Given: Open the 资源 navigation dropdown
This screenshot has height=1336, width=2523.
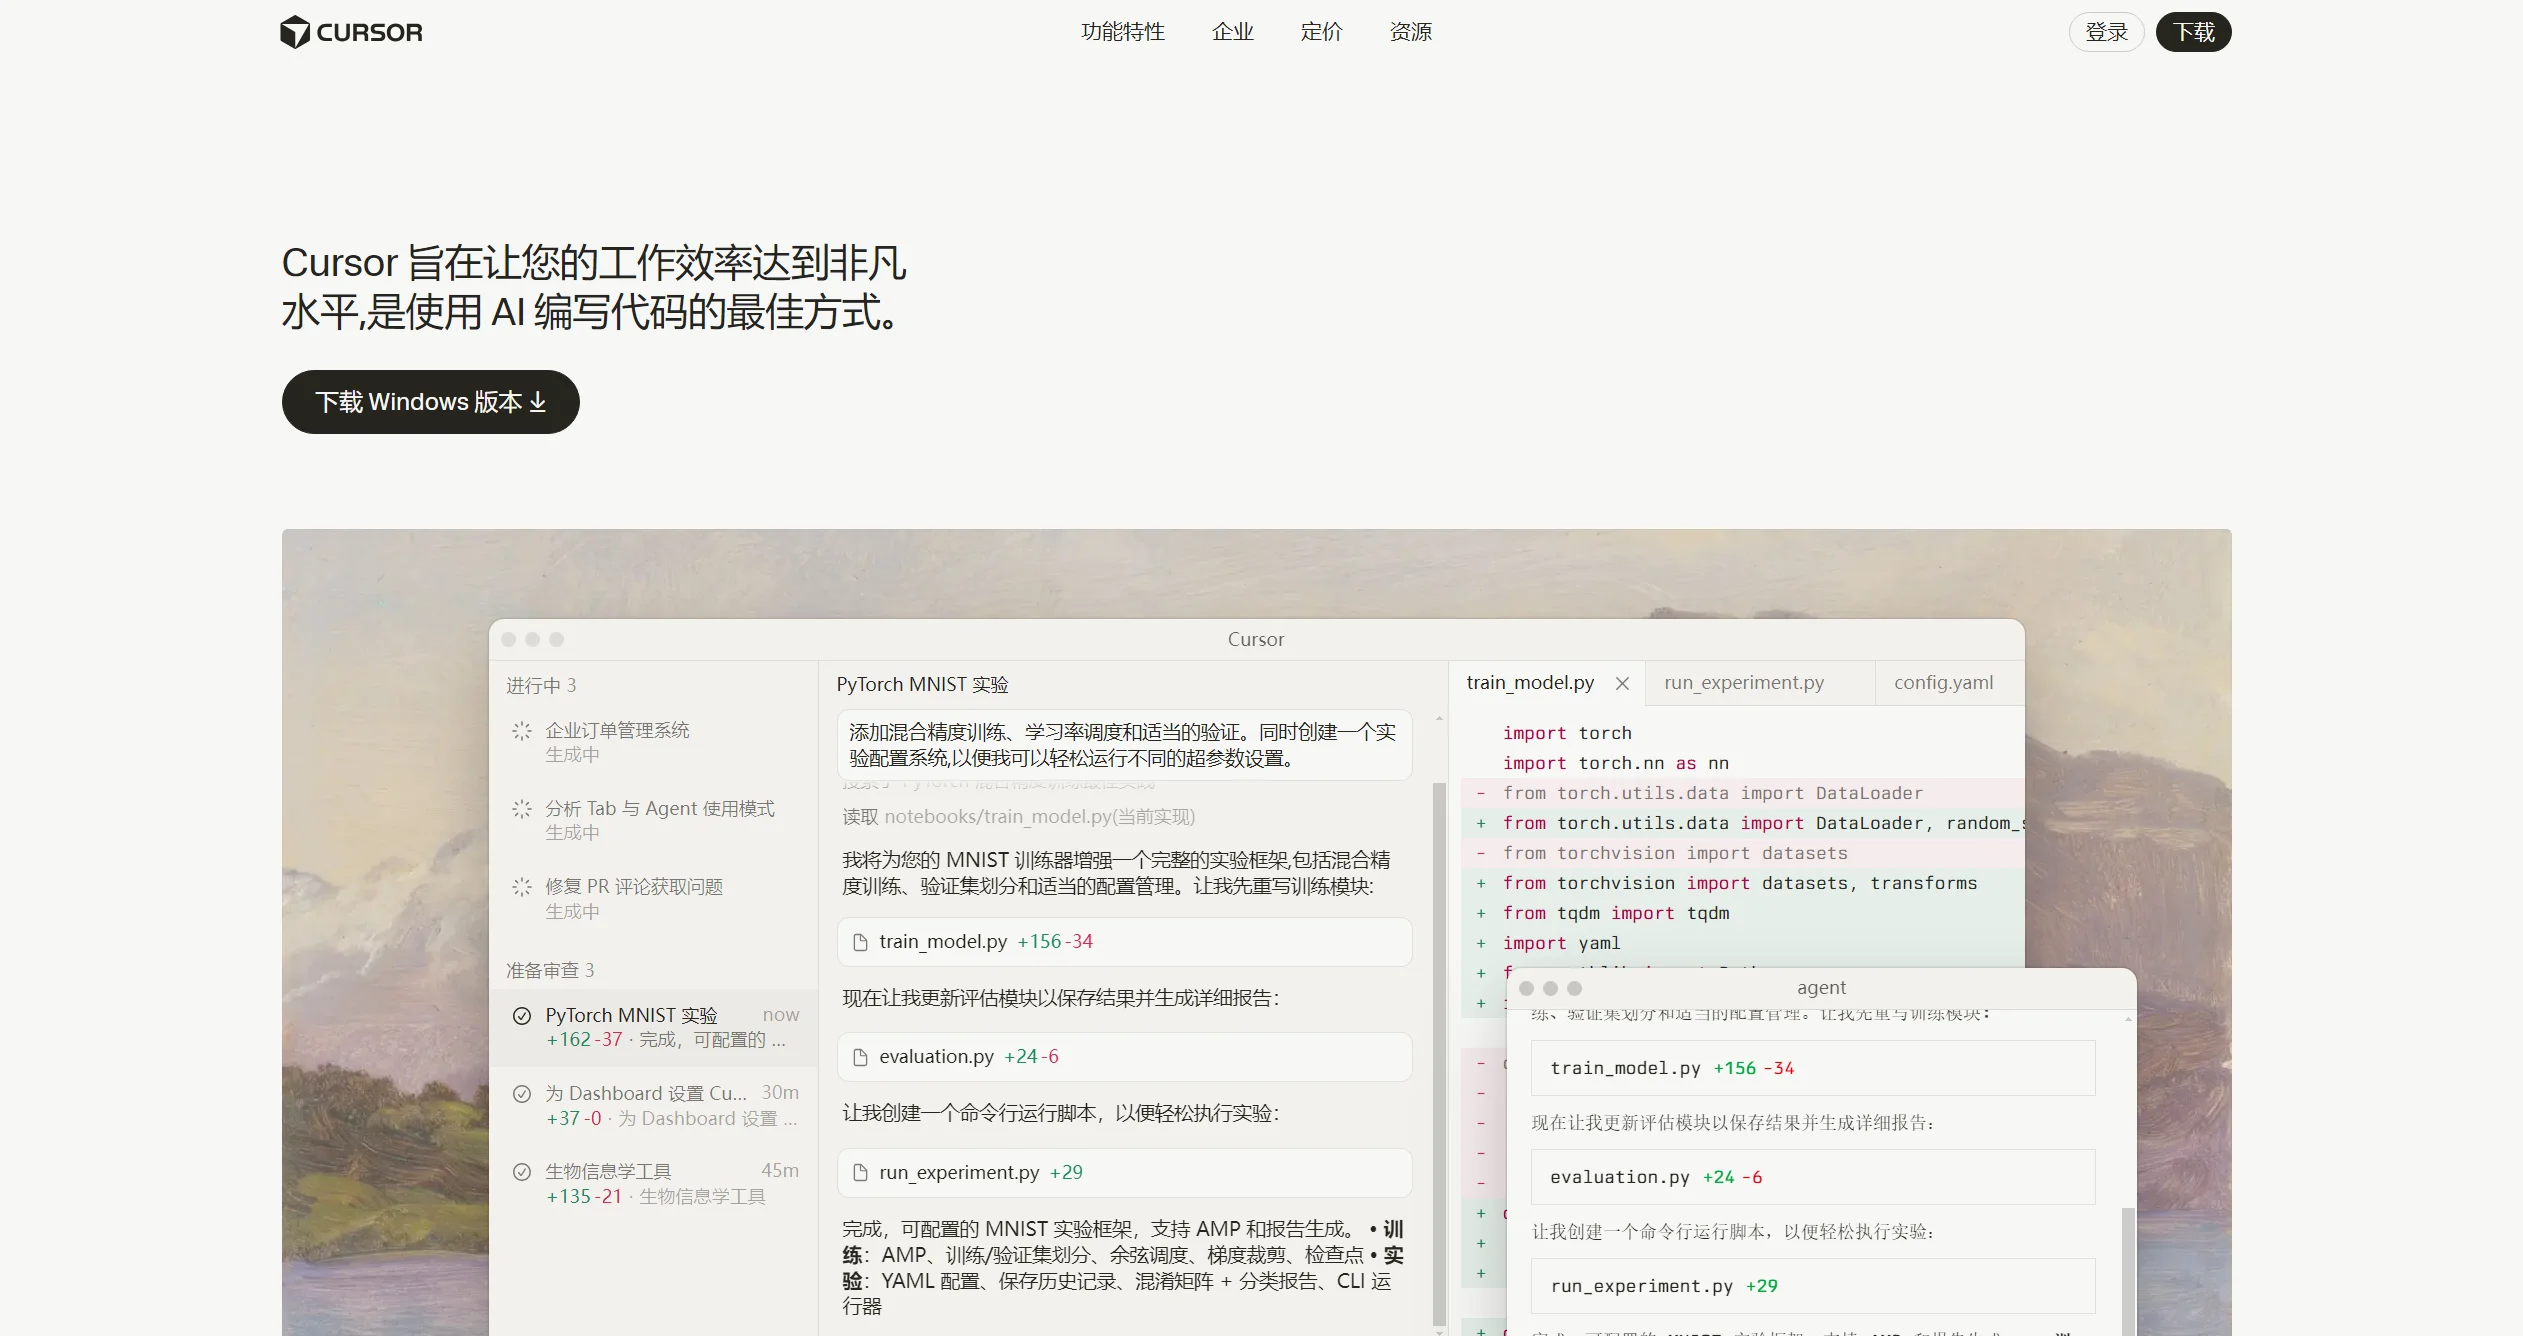Looking at the screenshot, I should tap(1410, 31).
